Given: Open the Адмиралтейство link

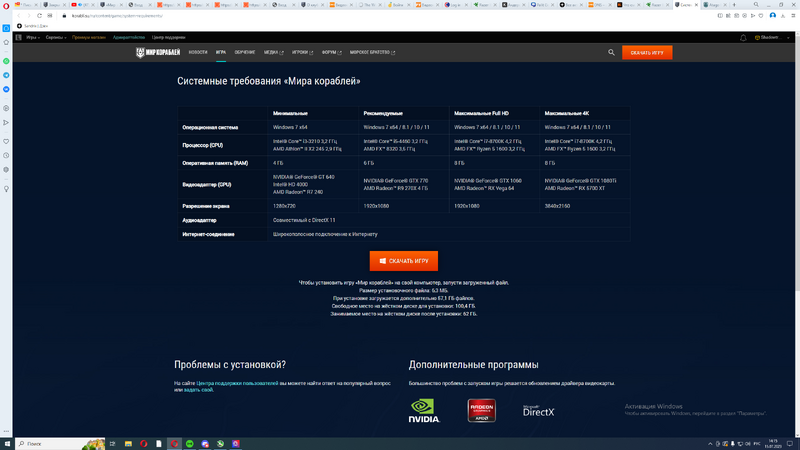Looking at the screenshot, I should tap(129, 37).
